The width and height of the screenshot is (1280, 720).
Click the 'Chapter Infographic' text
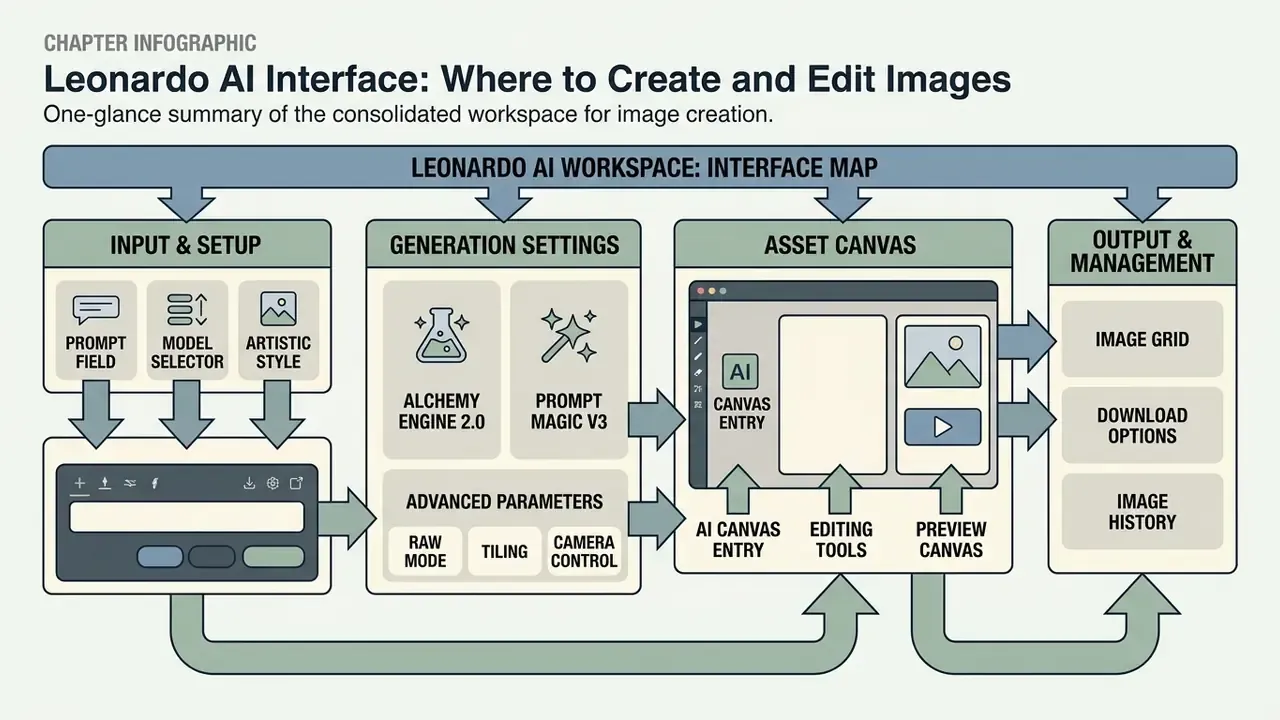point(150,43)
